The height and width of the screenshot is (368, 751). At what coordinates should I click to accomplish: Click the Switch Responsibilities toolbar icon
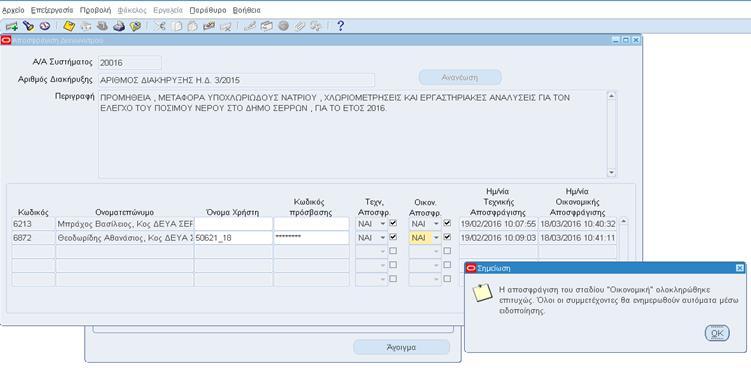point(102,26)
